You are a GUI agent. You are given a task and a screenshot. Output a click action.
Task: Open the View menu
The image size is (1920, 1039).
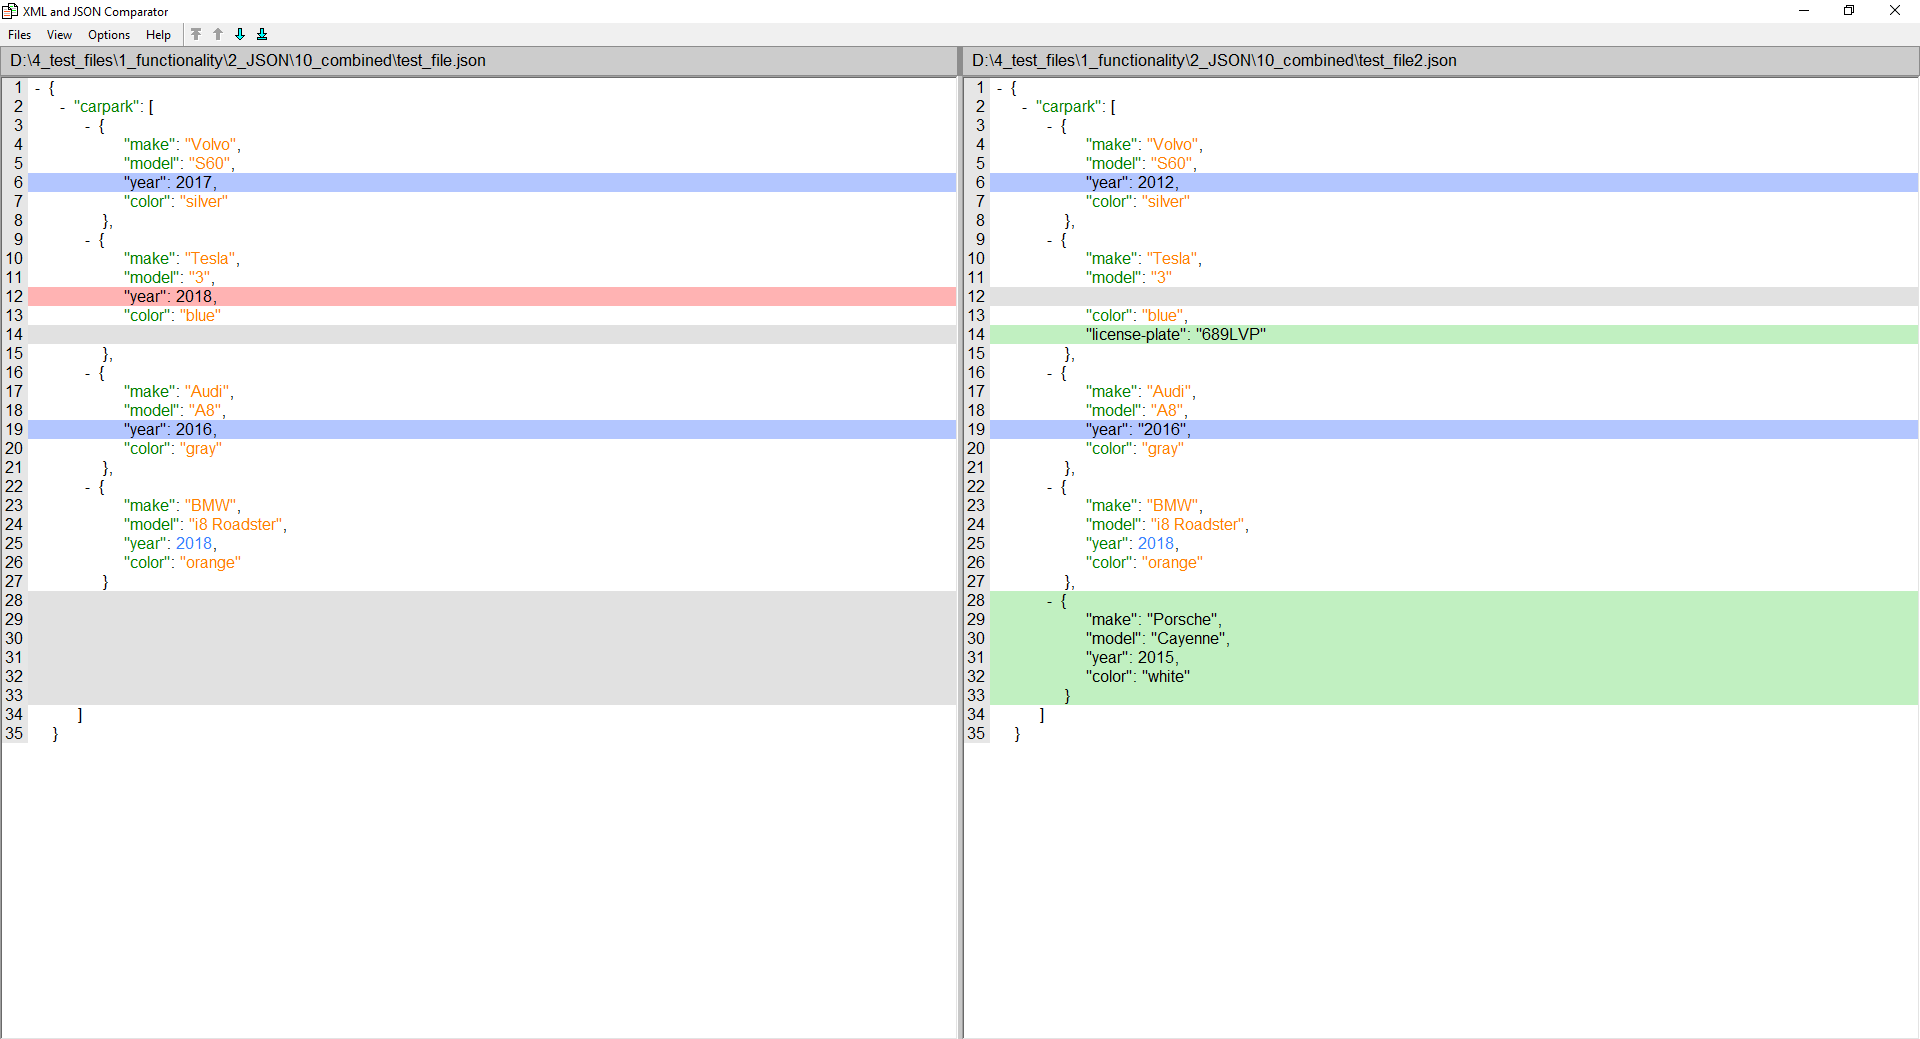pyautogui.click(x=59, y=35)
